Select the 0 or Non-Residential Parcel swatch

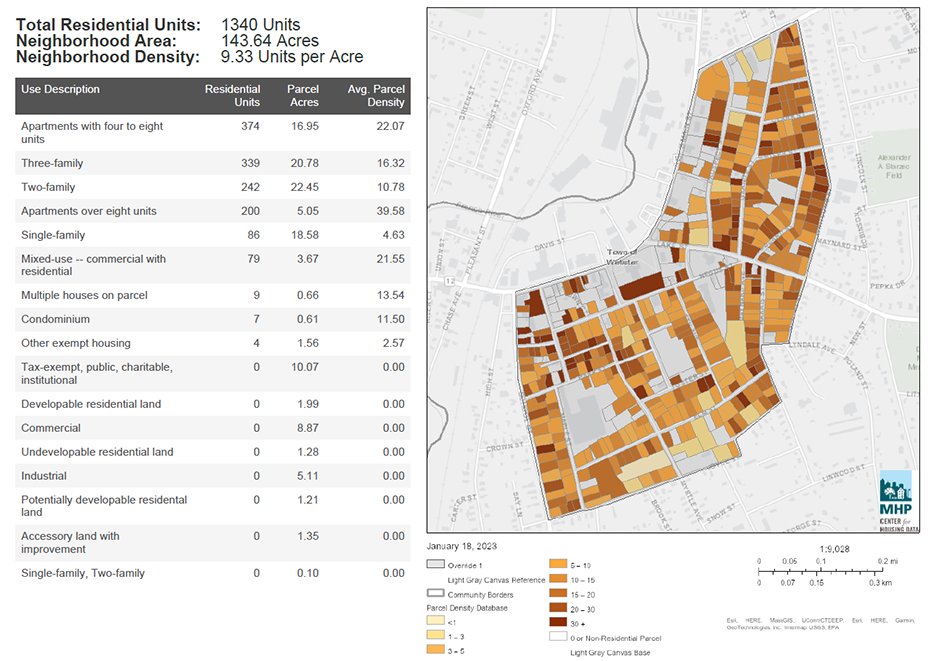558,637
